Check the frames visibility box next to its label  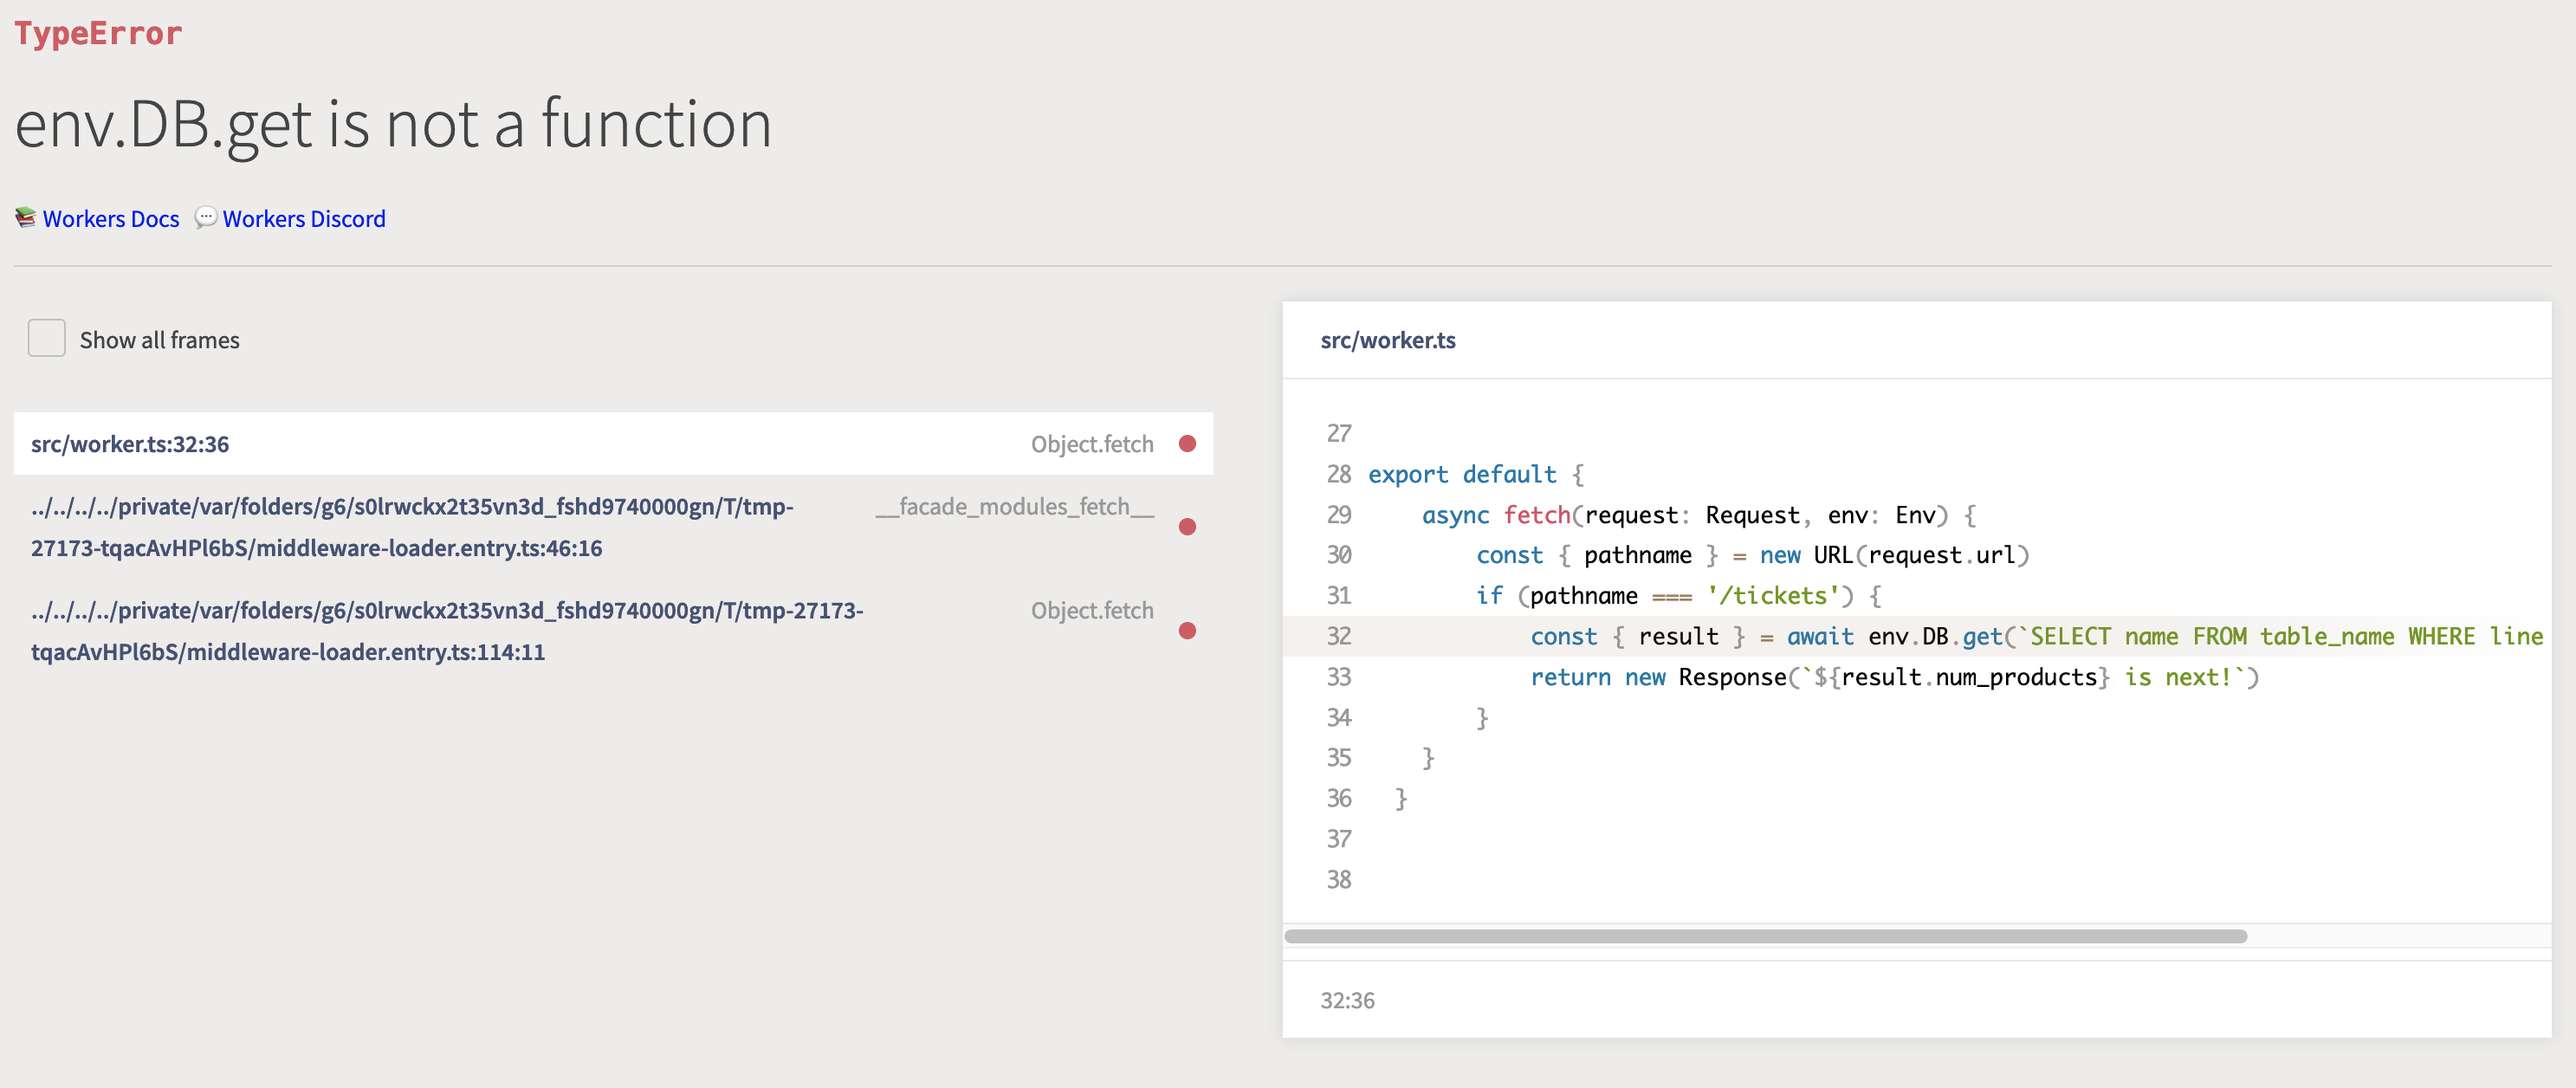[46, 338]
